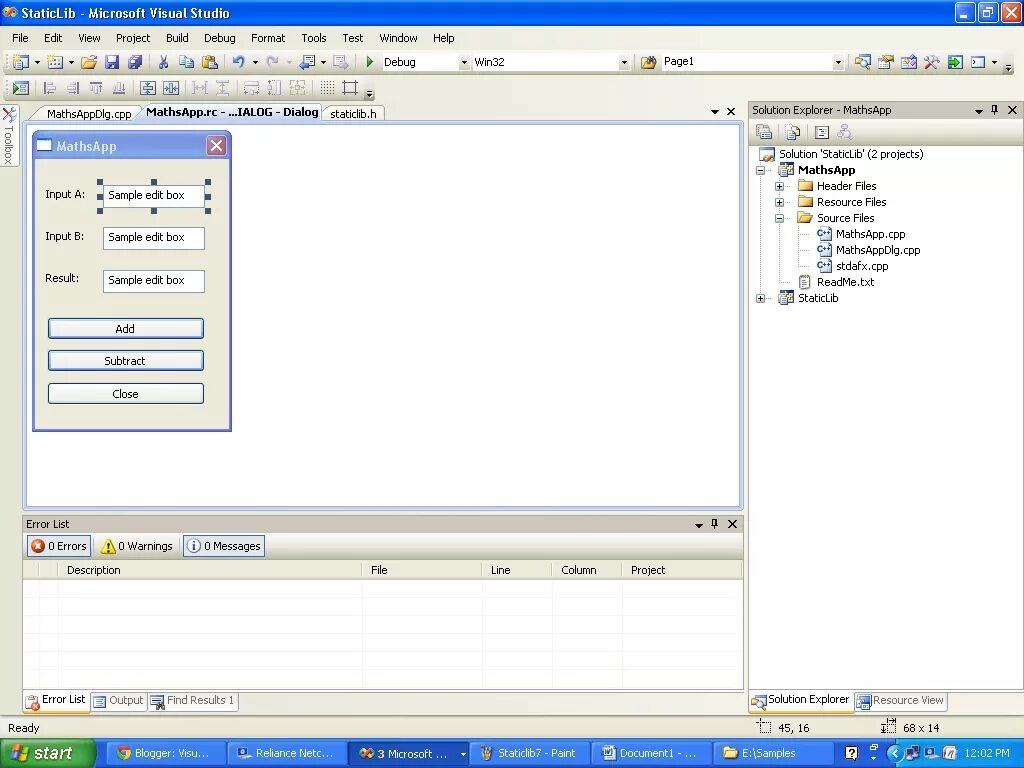Screen dimensions: 1024x768
Task: Click the Find in Files icon beside Page1
Action: click(648, 62)
